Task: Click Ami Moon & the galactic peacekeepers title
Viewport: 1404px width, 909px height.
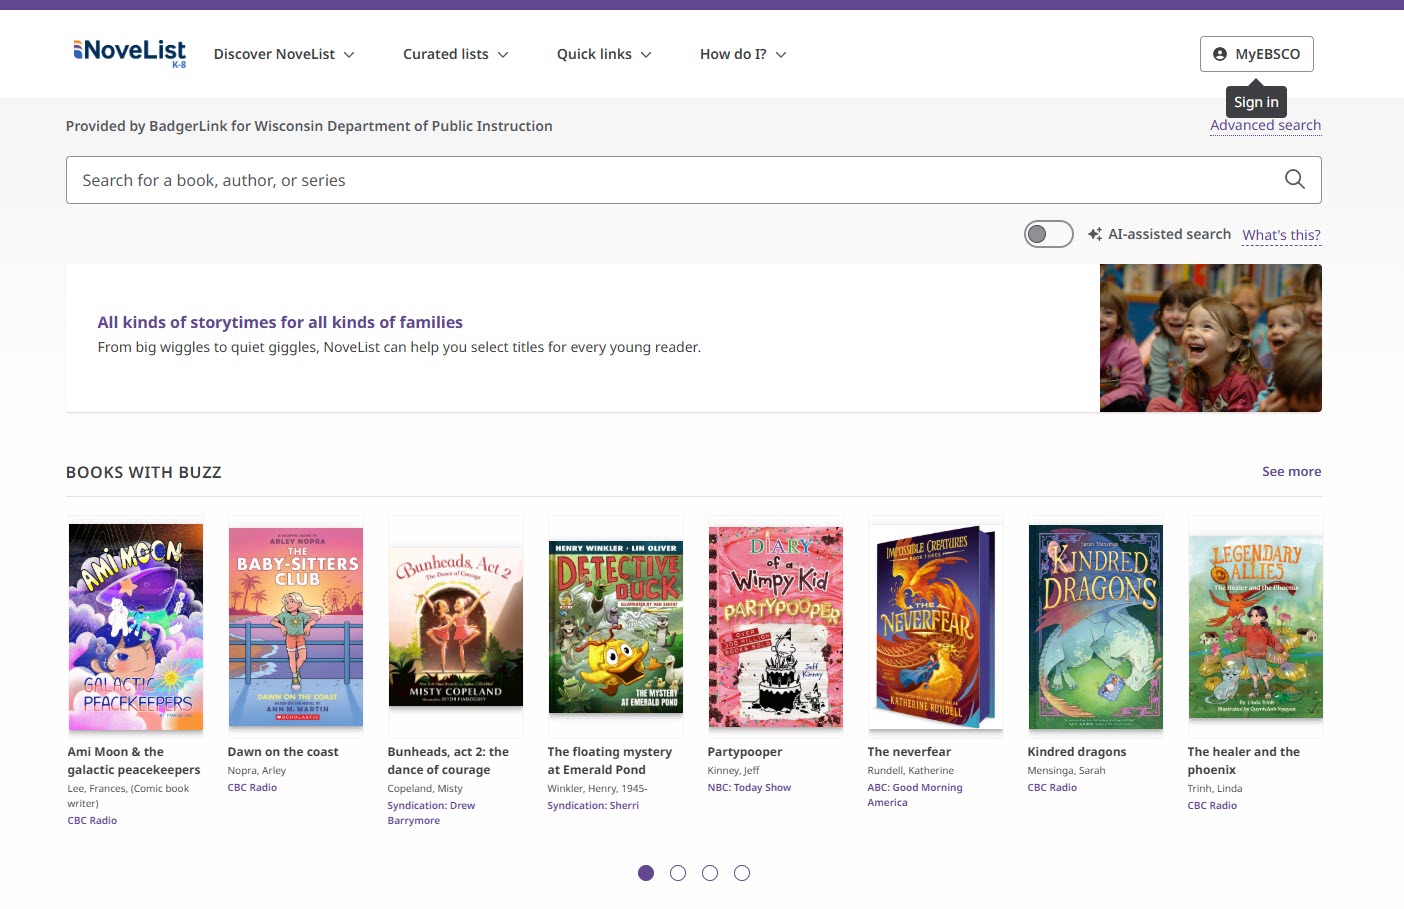Action: [134, 761]
